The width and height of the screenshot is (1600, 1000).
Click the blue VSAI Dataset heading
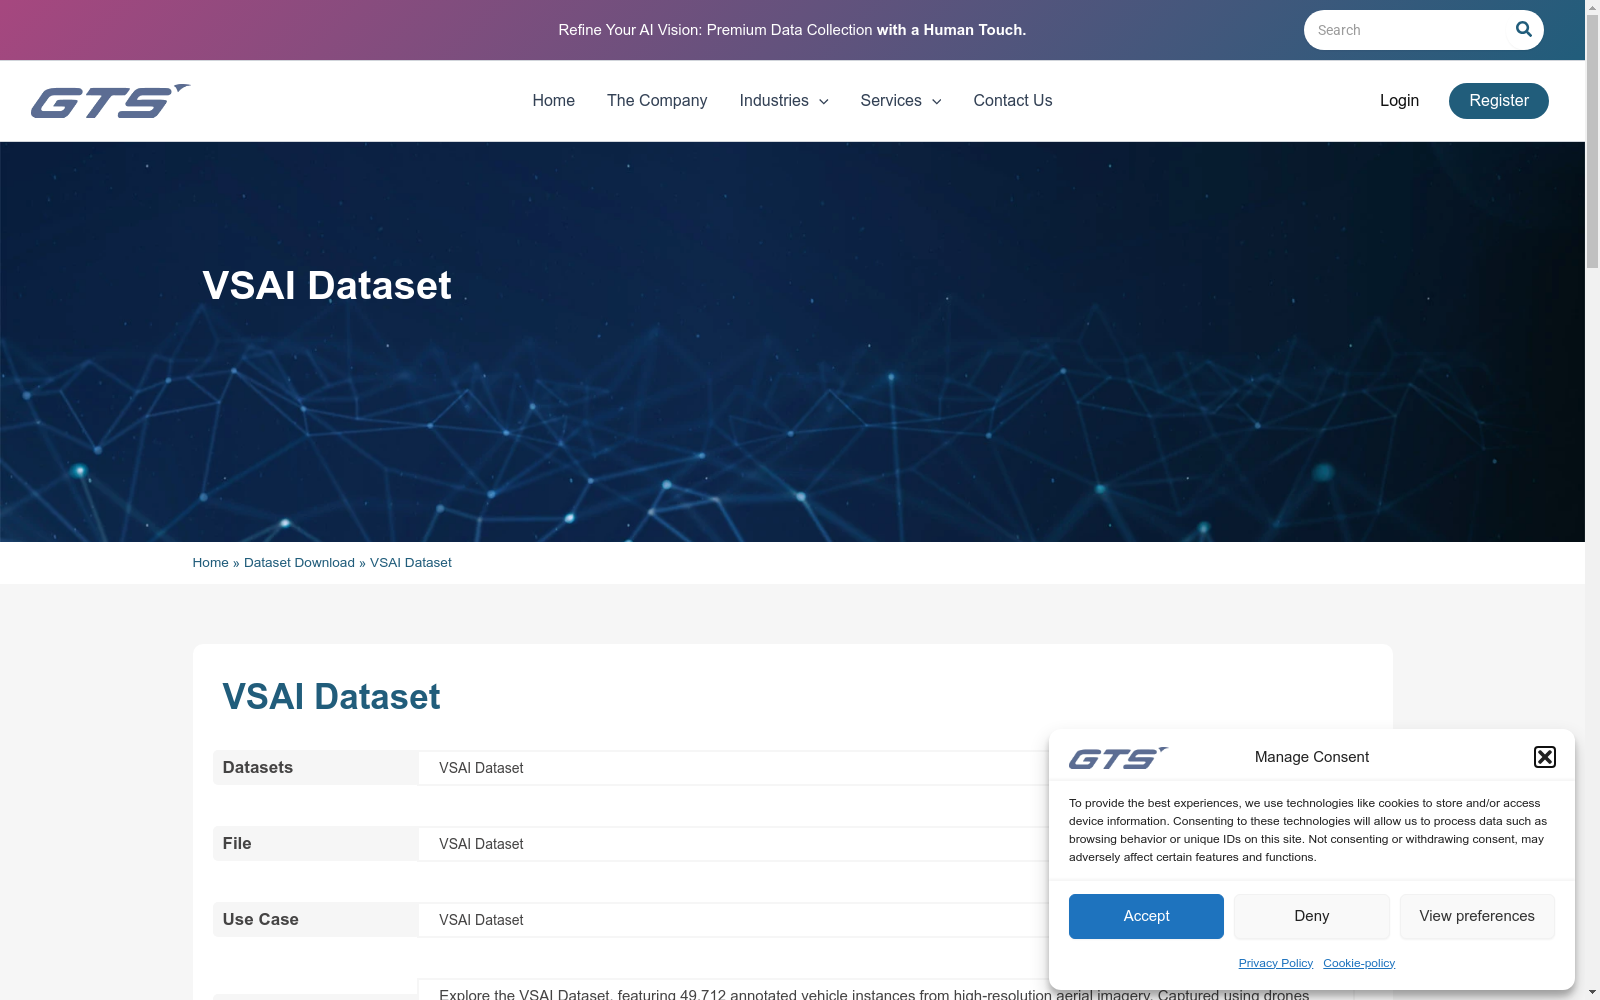[331, 697]
